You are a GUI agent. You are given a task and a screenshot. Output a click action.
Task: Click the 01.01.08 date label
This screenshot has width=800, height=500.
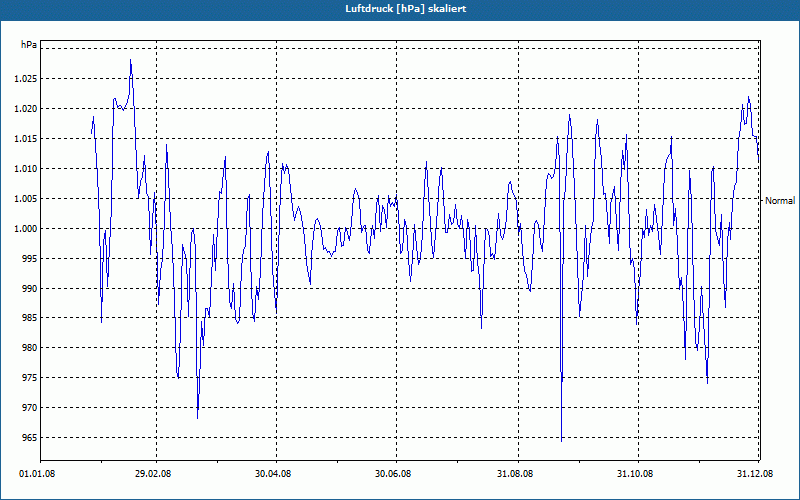coord(37,474)
